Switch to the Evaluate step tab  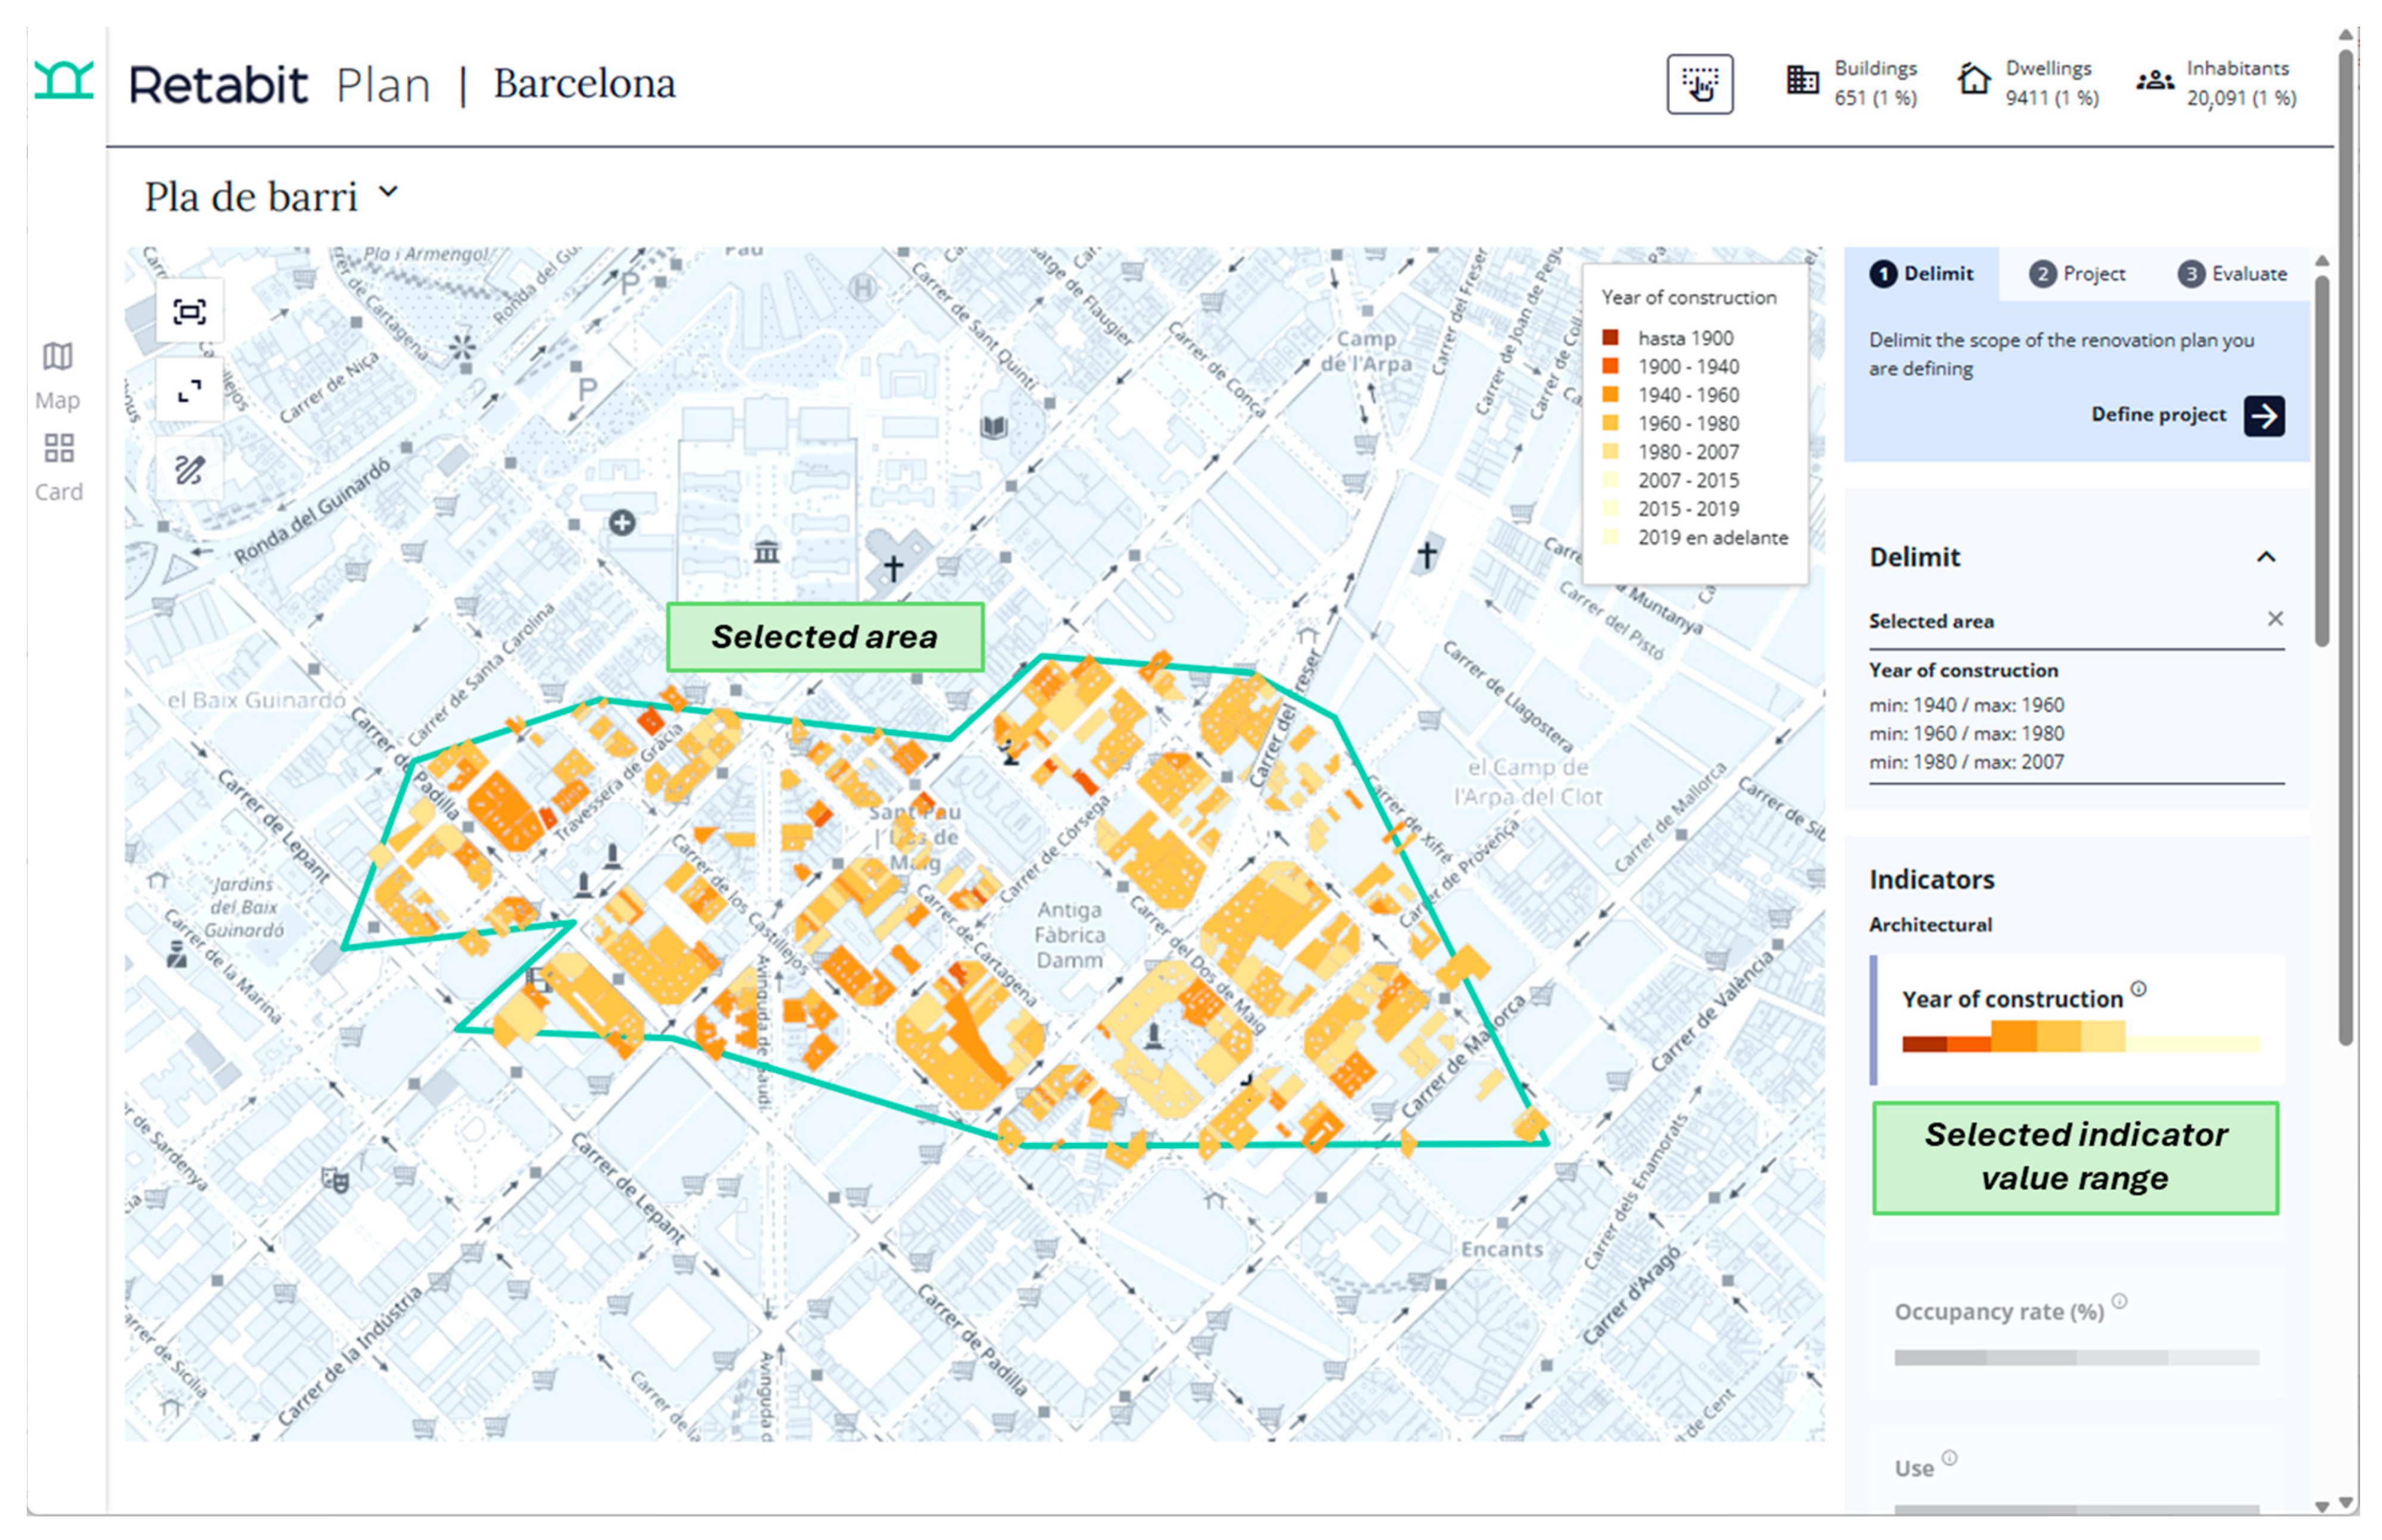(x=2231, y=274)
